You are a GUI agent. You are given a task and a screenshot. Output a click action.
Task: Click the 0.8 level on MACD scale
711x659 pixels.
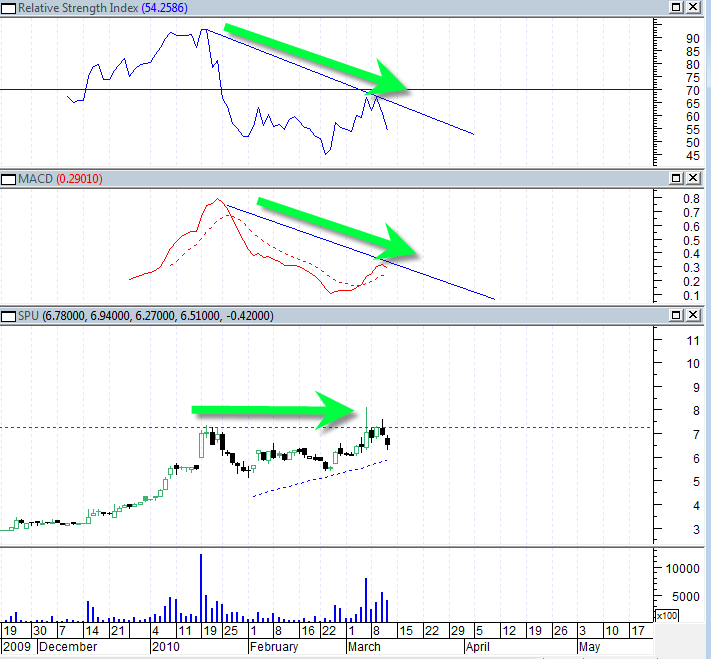coord(692,199)
